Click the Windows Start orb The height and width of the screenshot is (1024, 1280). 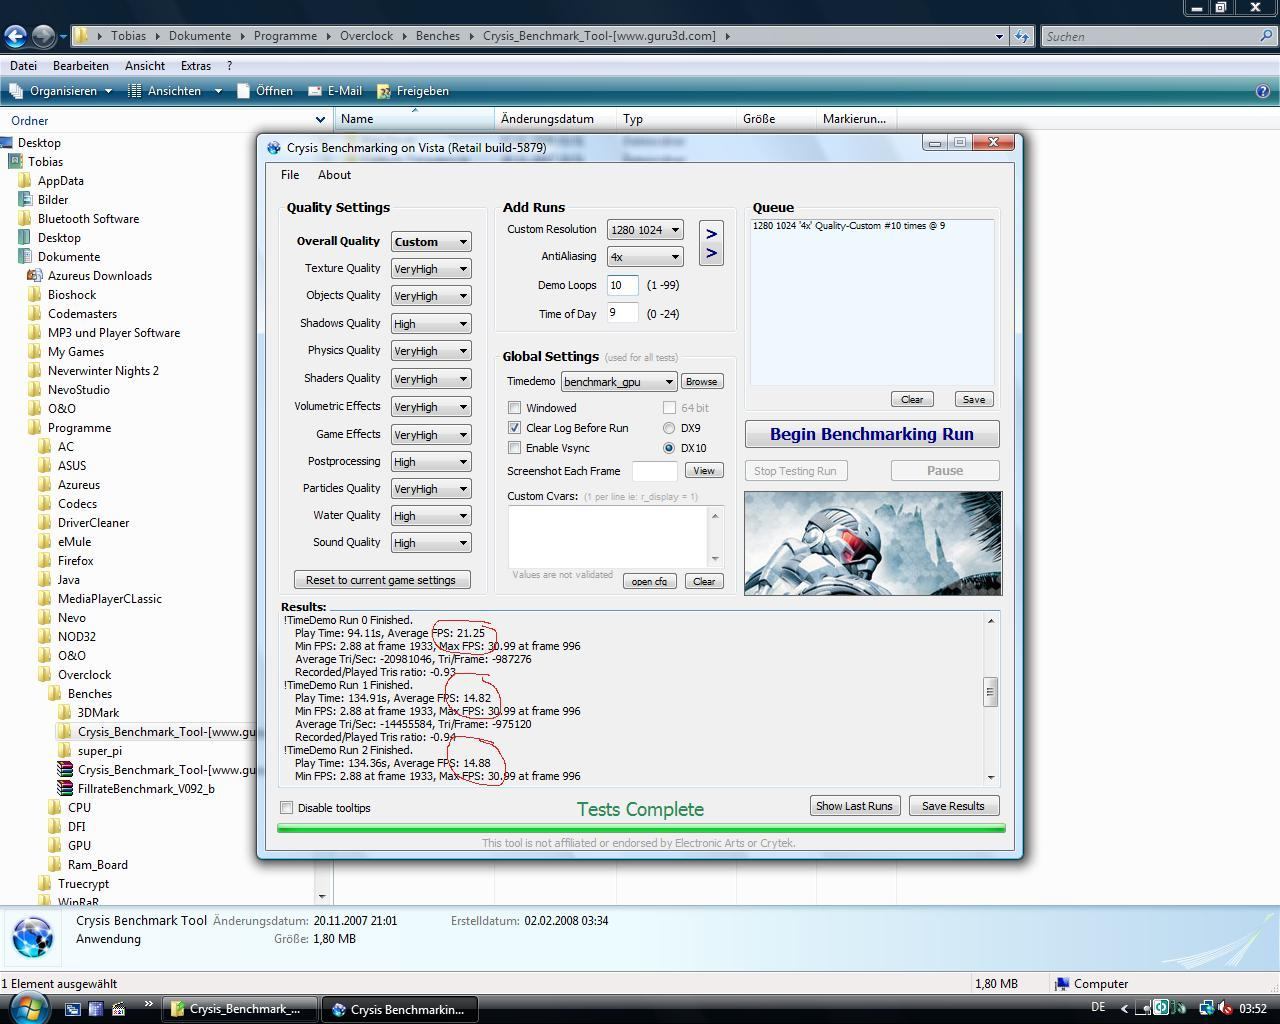[x=27, y=1008]
